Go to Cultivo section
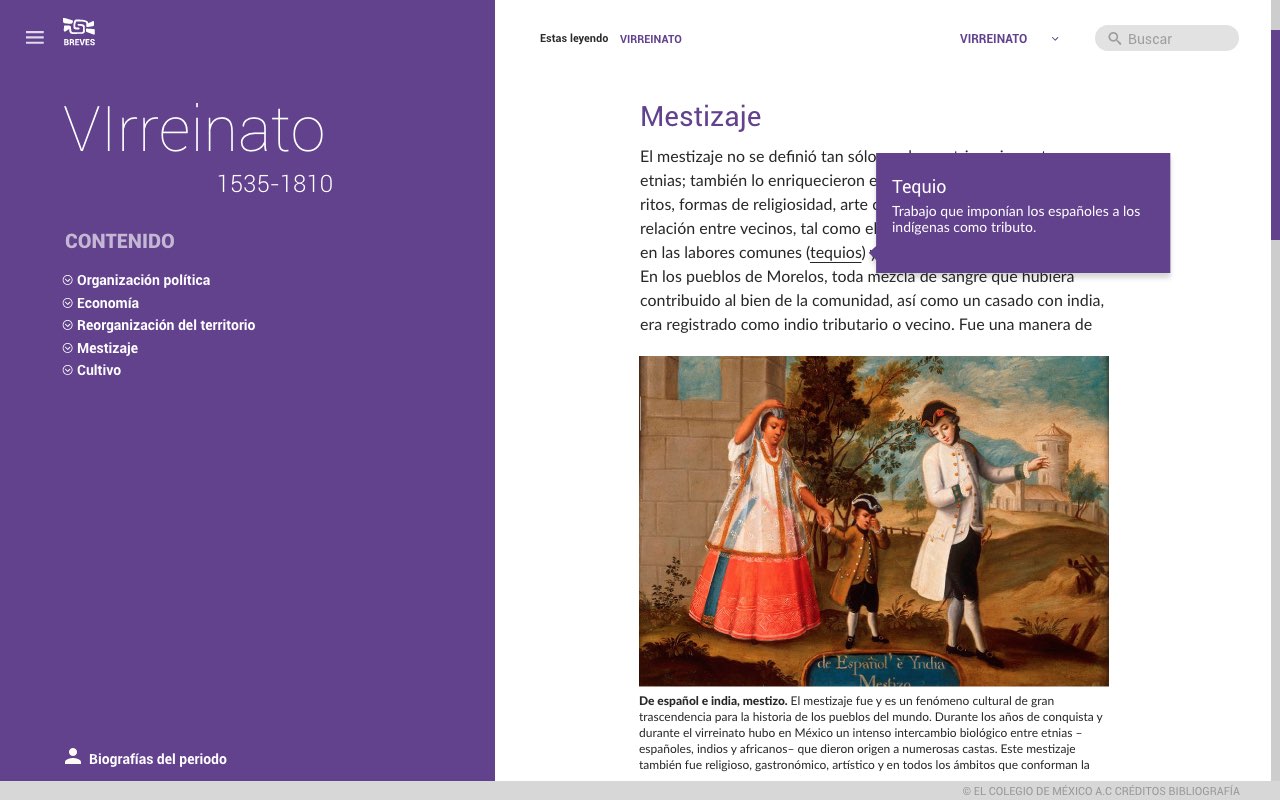Screen dimensions: 1280x800 pyautogui.click(x=99, y=370)
